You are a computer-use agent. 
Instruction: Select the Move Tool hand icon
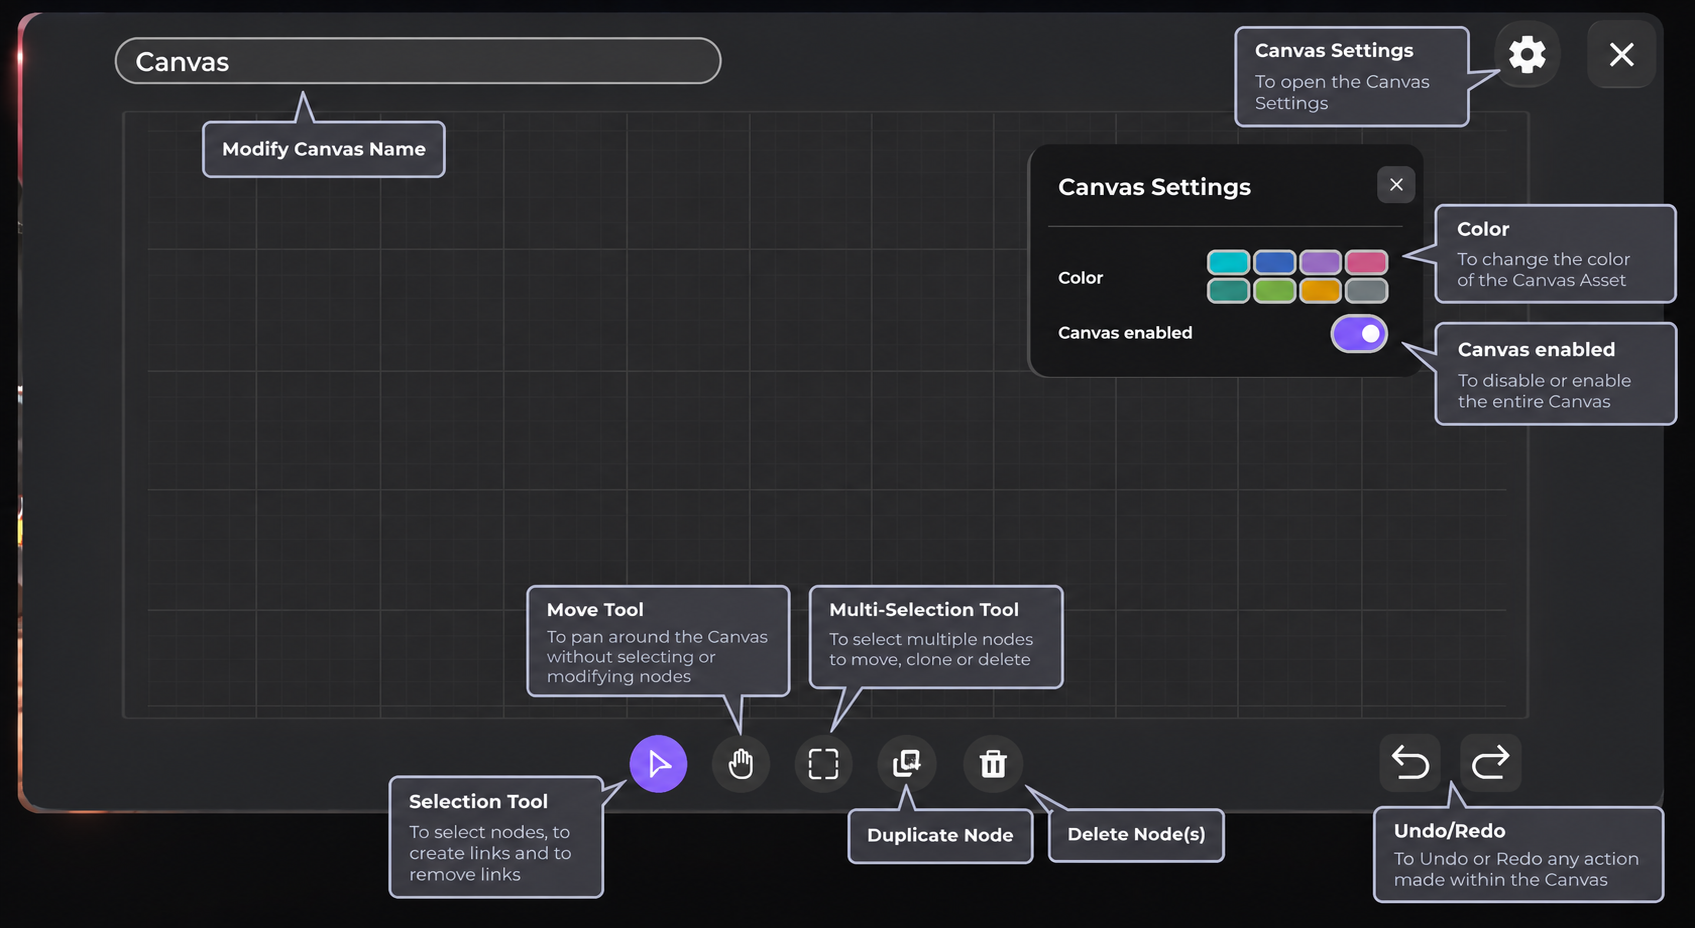click(x=740, y=764)
